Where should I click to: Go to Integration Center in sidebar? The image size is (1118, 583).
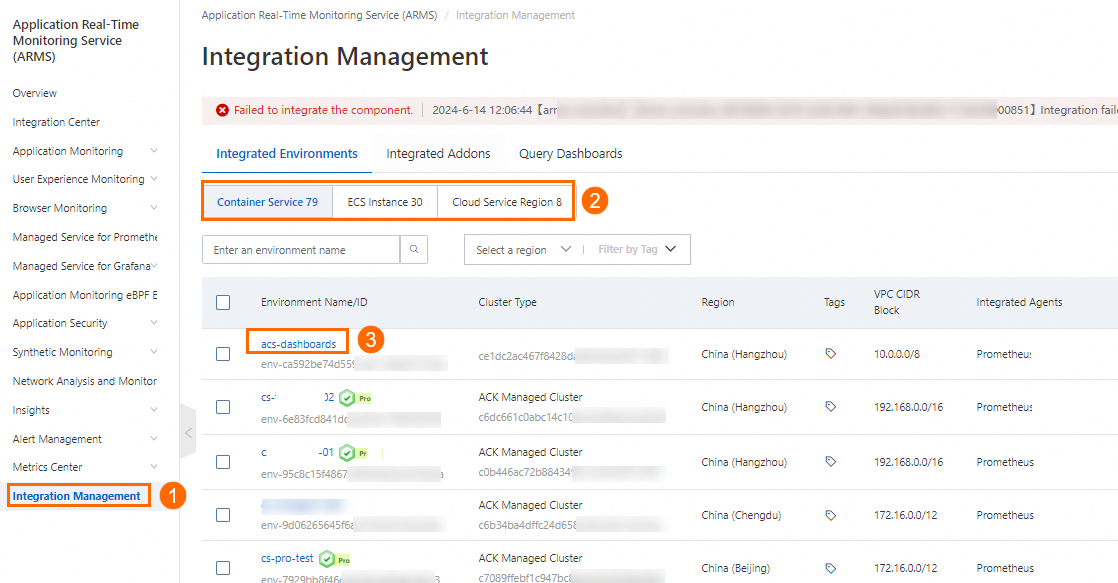pos(56,122)
